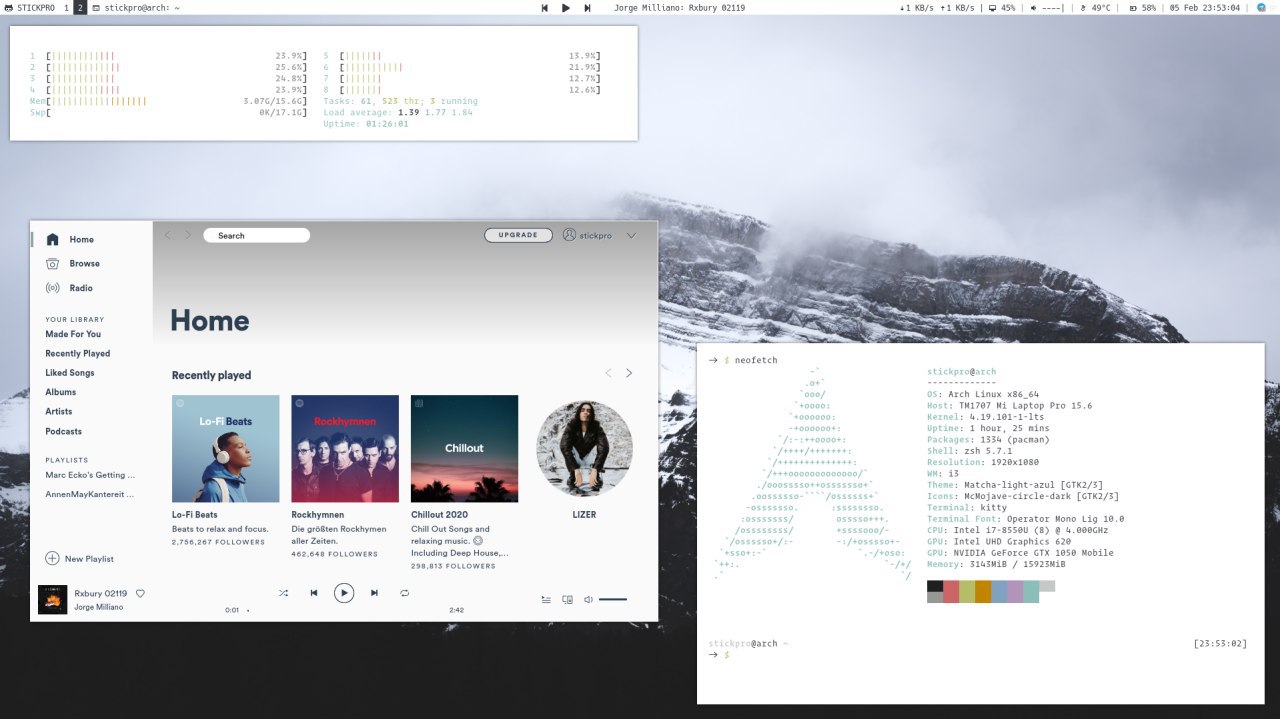Open Podcasts in library
The width and height of the screenshot is (1280, 719).
pos(63,431)
